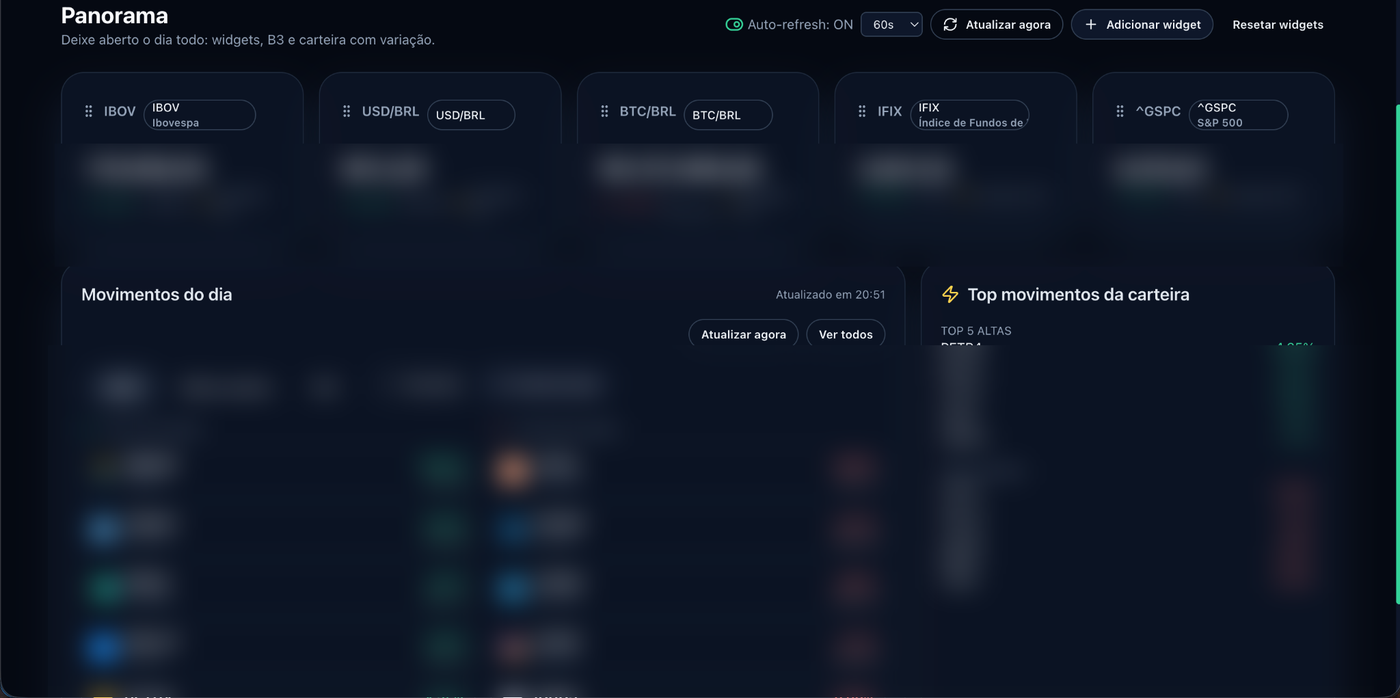Click the page vertical scrollbar
1400x698 pixels.
tap(1397, 354)
